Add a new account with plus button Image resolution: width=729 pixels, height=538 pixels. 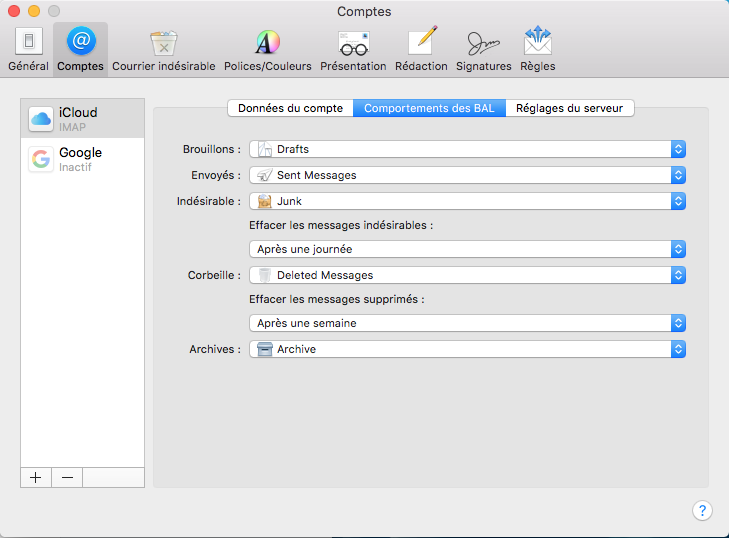[x=36, y=477]
